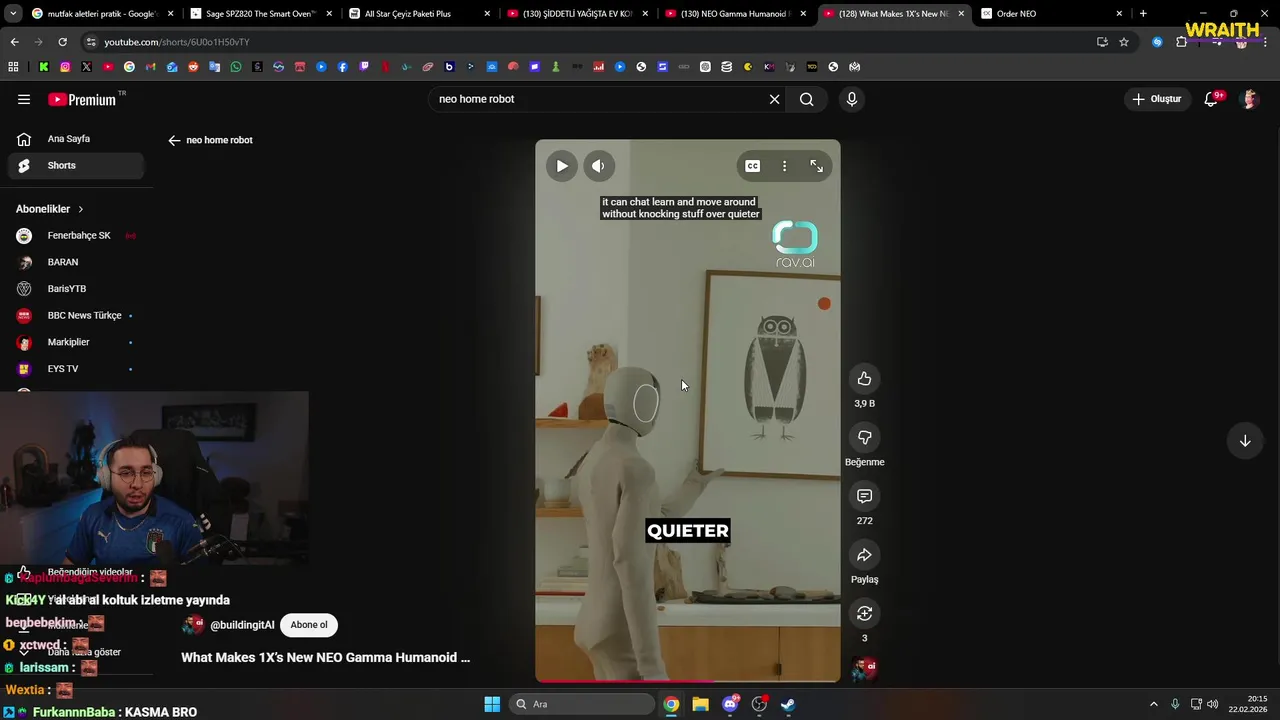Open the Short's three-dot more options

click(785, 166)
